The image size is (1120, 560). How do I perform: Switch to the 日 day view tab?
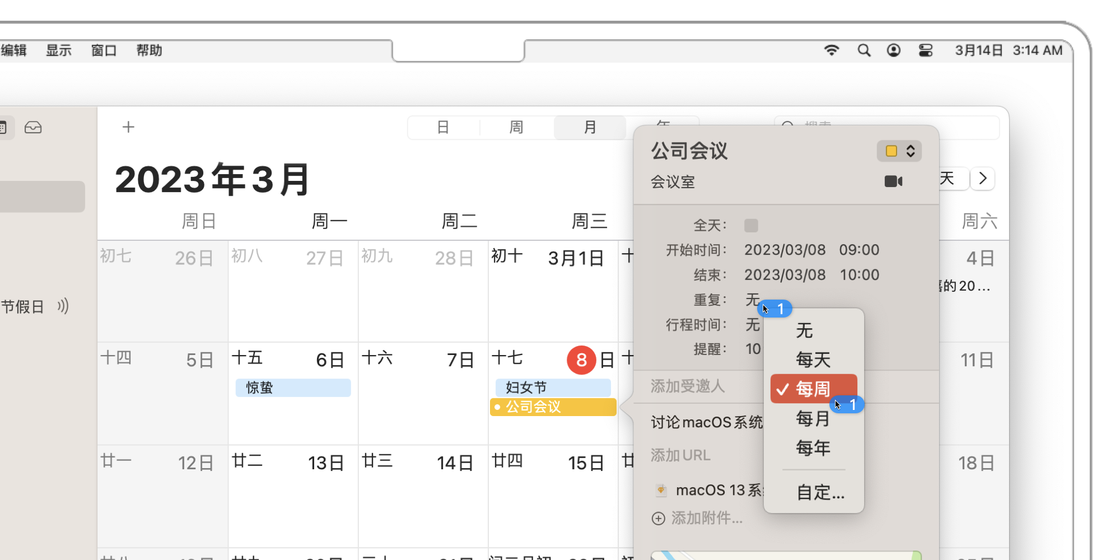(443, 127)
